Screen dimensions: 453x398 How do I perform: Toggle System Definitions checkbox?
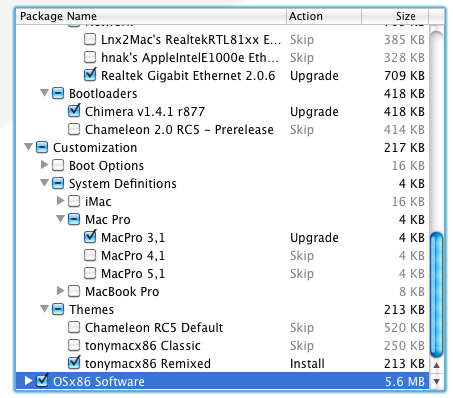coord(58,183)
